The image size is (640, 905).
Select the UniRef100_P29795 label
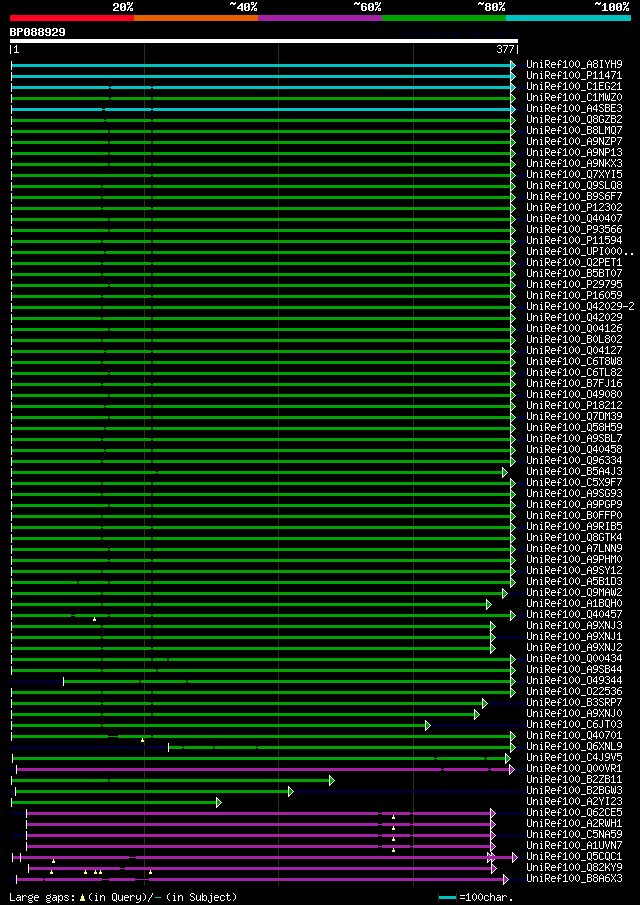(574, 284)
